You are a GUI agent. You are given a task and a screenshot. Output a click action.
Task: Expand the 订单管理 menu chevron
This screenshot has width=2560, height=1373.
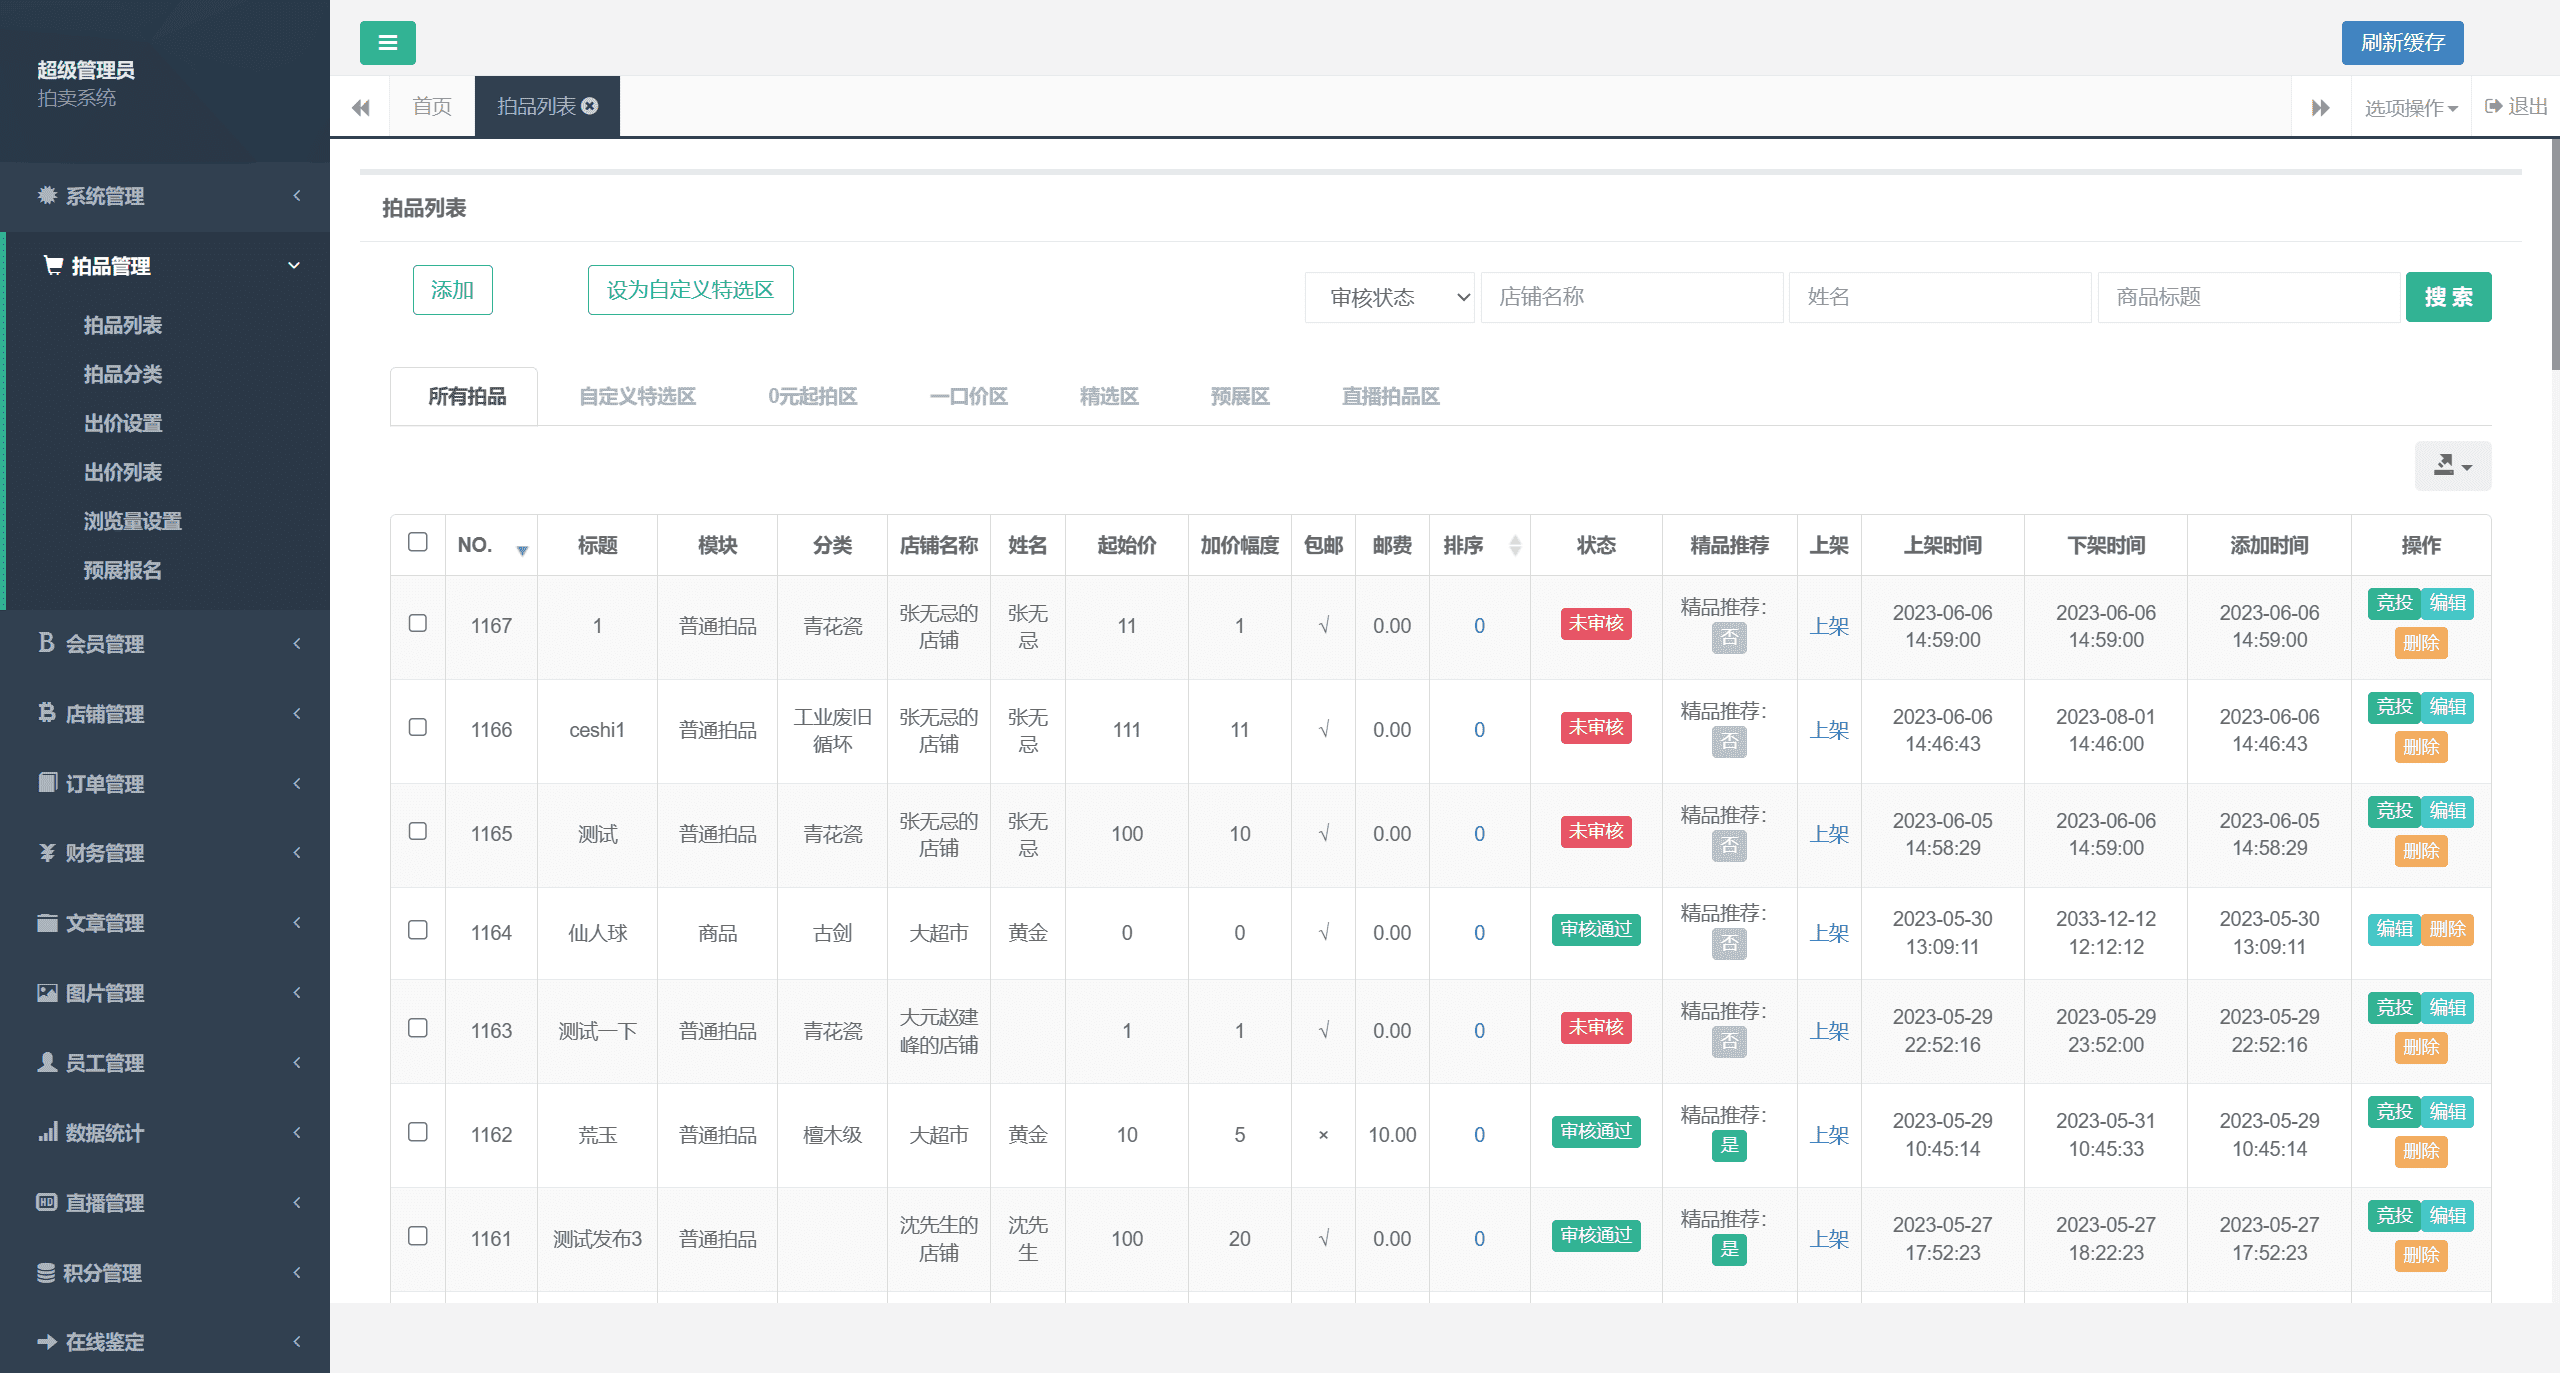[297, 783]
